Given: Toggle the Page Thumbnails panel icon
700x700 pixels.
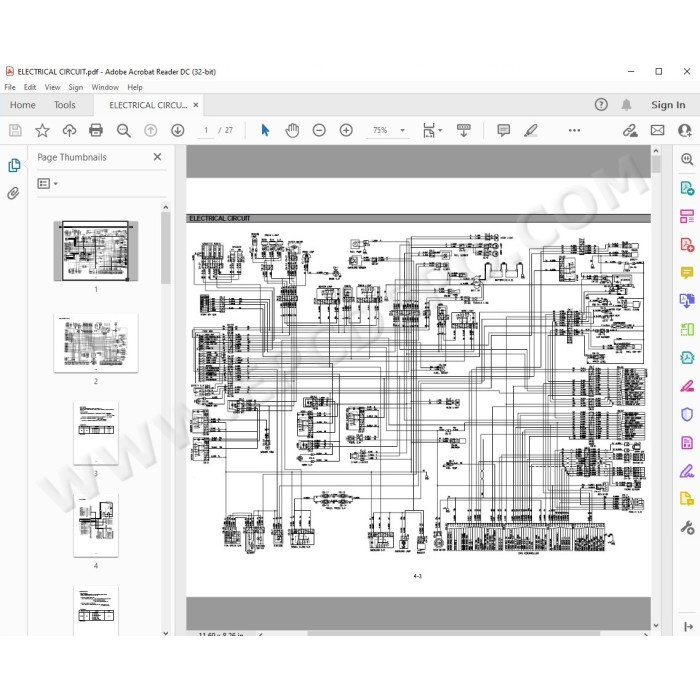Looking at the screenshot, I should [14, 165].
